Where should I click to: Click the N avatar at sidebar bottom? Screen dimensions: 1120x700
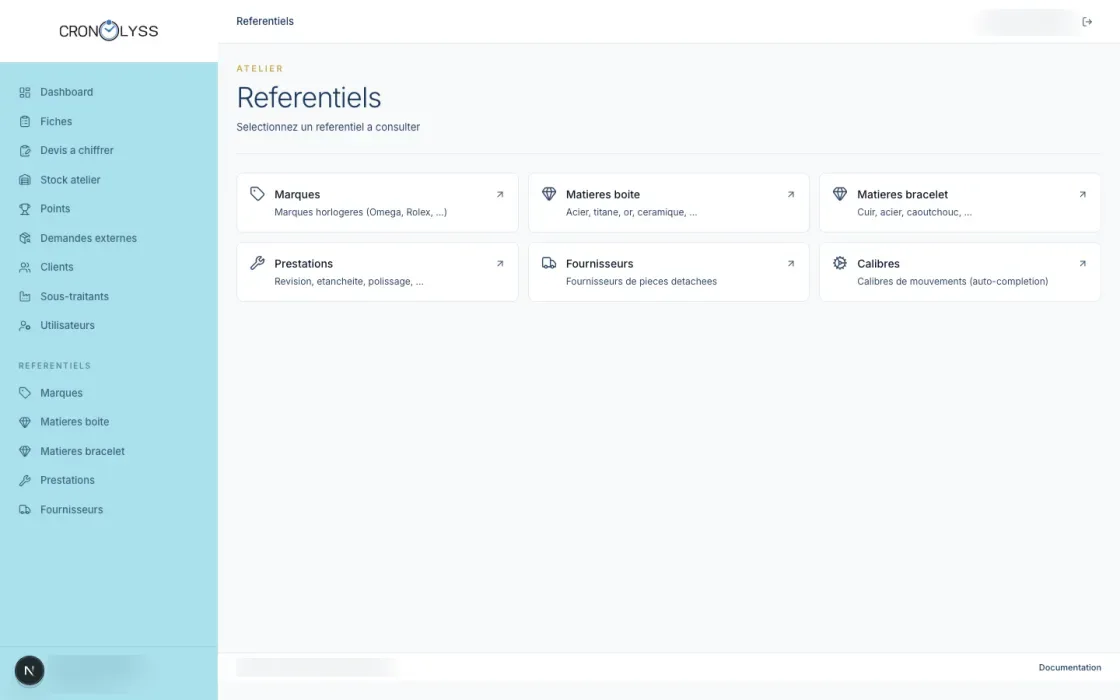tap(29, 671)
